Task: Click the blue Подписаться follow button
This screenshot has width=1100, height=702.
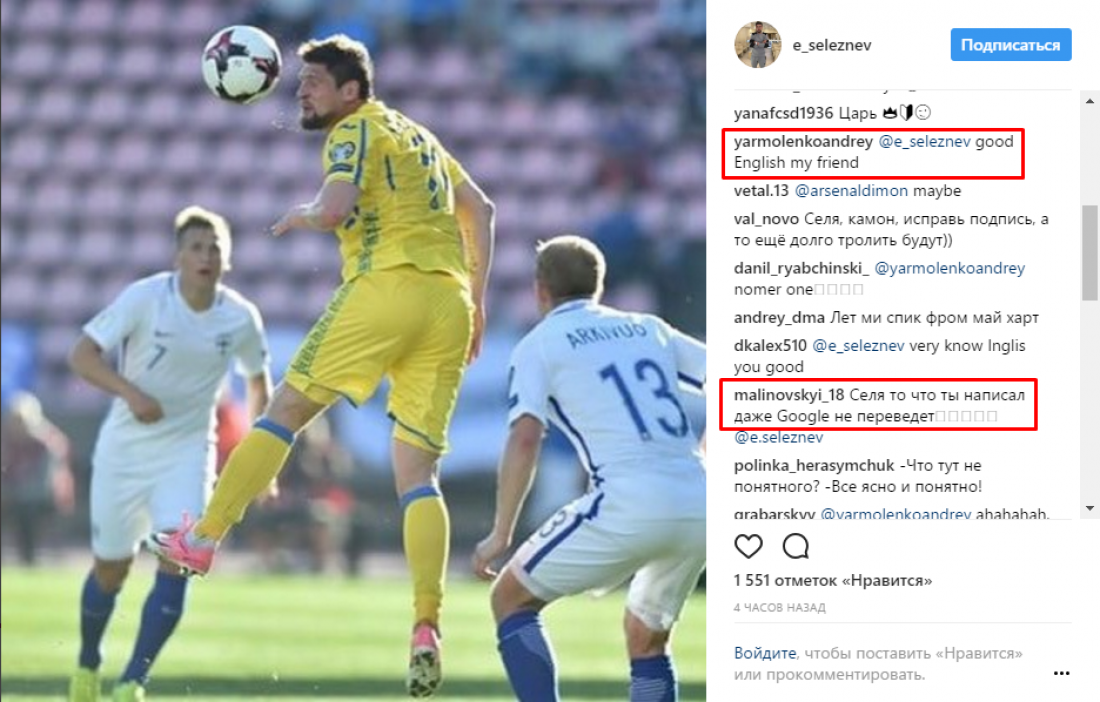Action: click(1010, 45)
